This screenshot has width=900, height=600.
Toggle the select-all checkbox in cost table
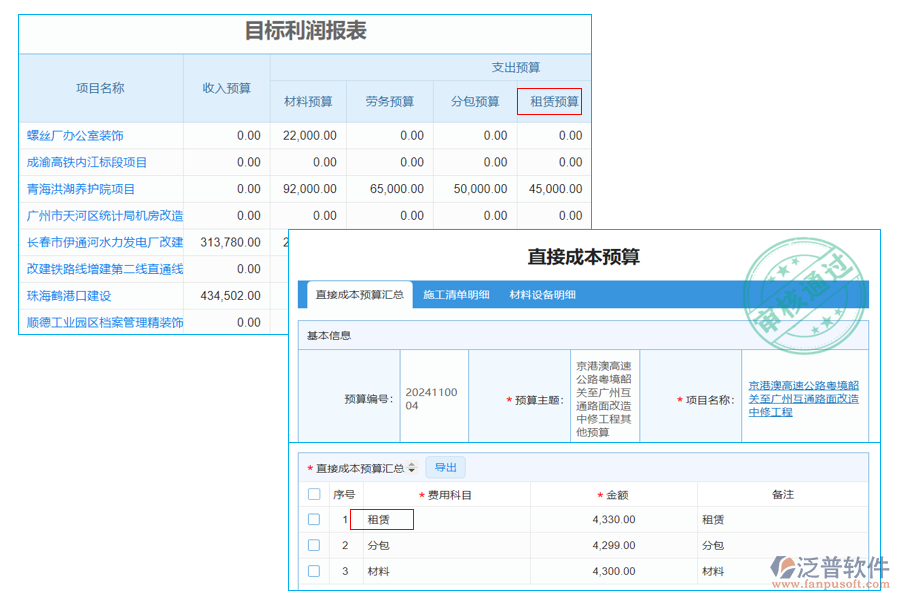coord(314,494)
